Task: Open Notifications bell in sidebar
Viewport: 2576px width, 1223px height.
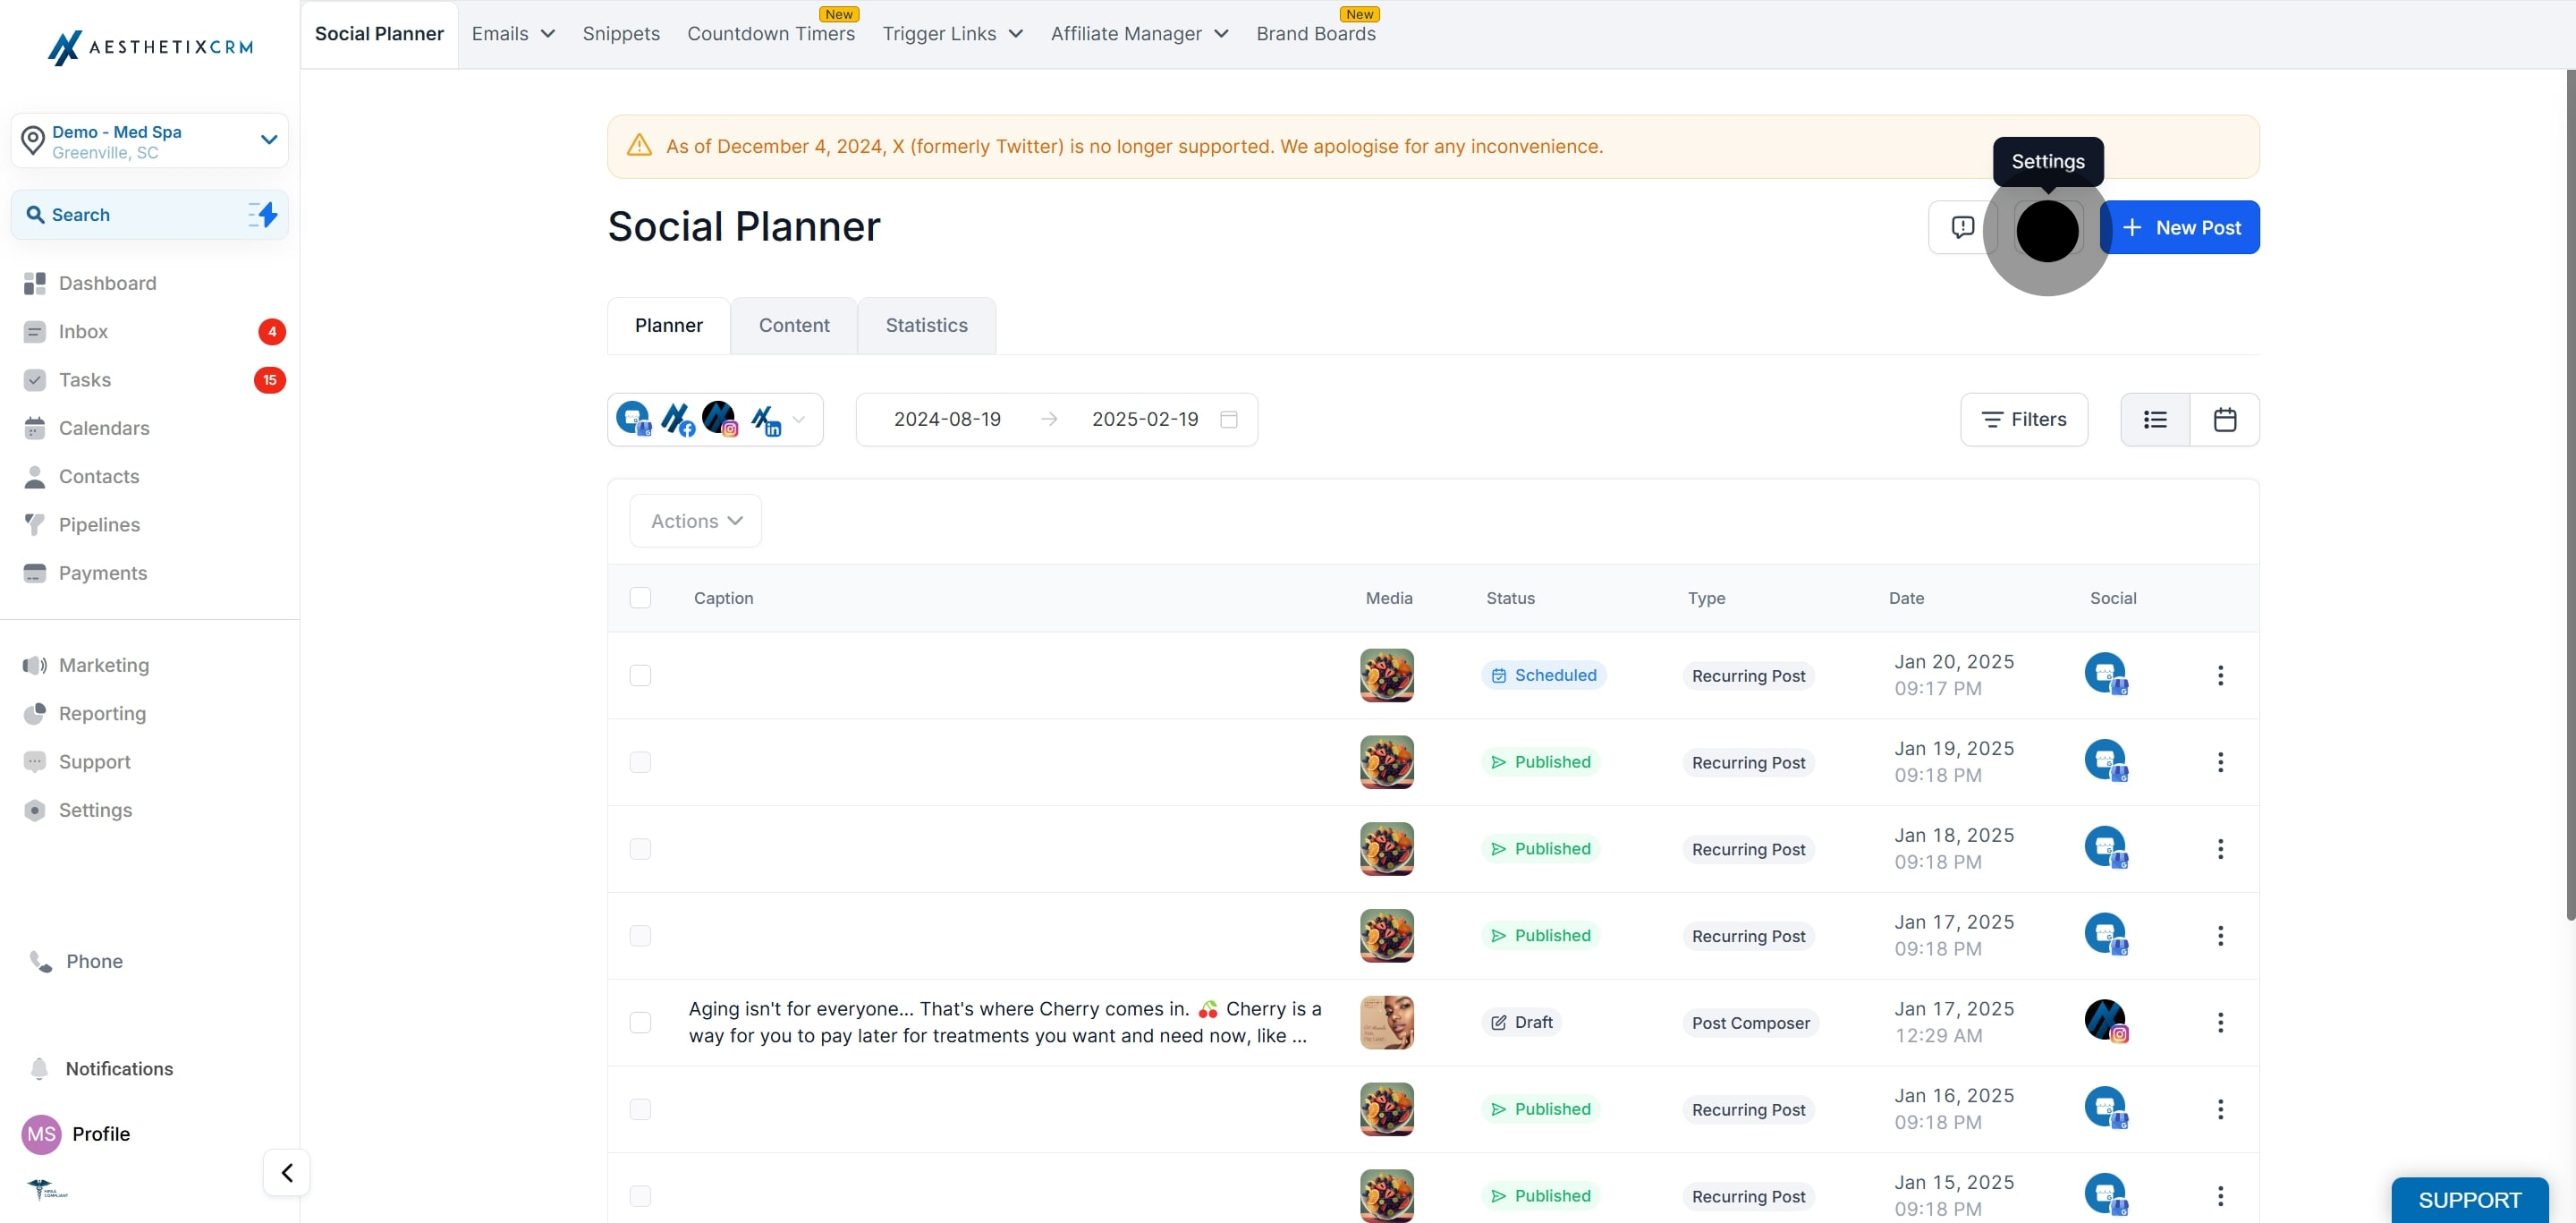Action: (40, 1068)
